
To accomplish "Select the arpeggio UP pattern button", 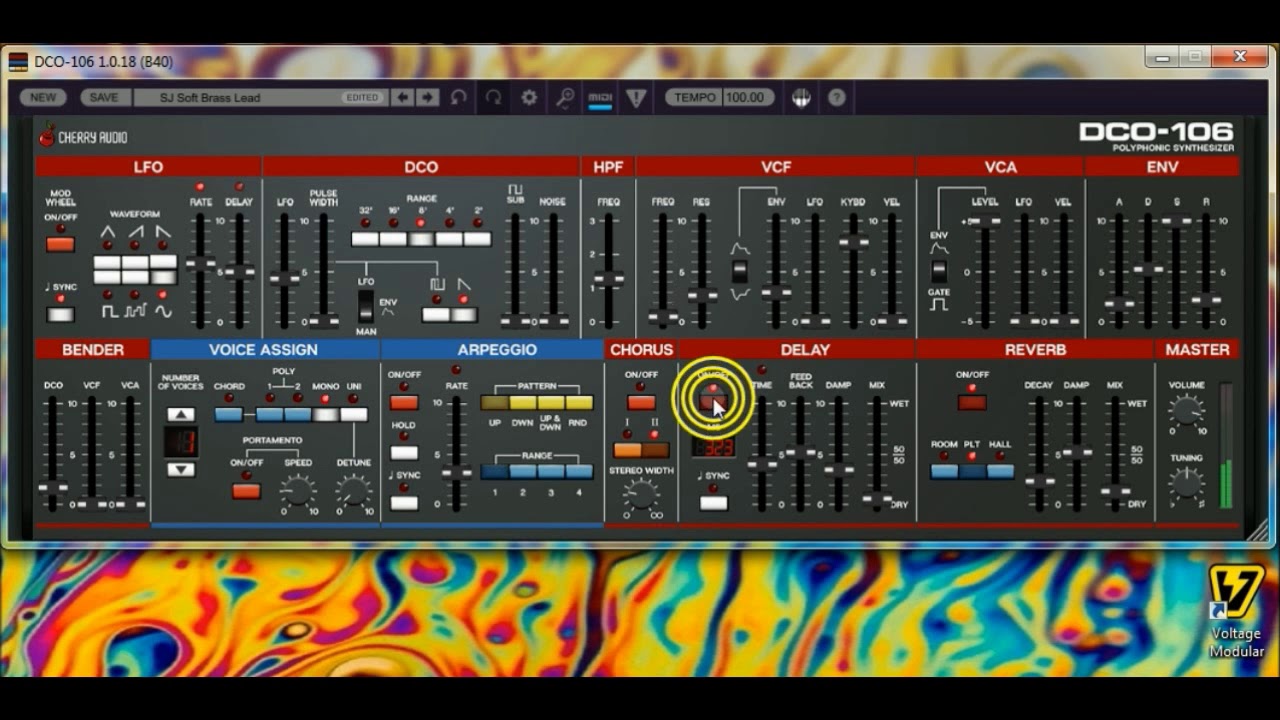I will [x=495, y=402].
